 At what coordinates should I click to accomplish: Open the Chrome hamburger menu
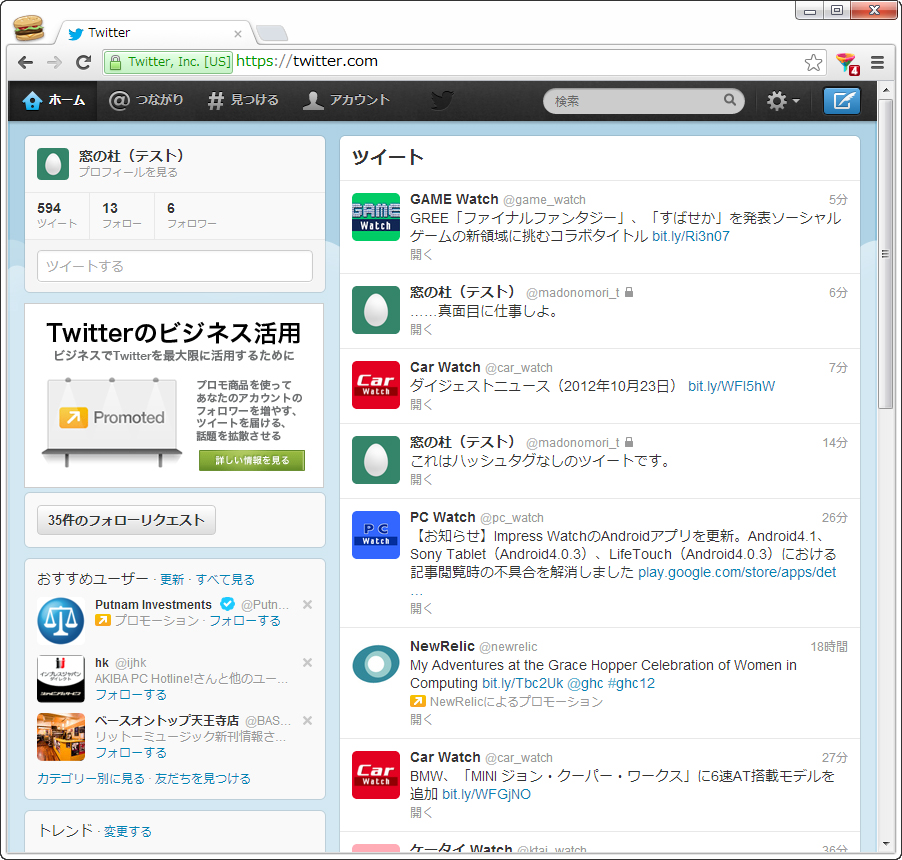coord(876,61)
